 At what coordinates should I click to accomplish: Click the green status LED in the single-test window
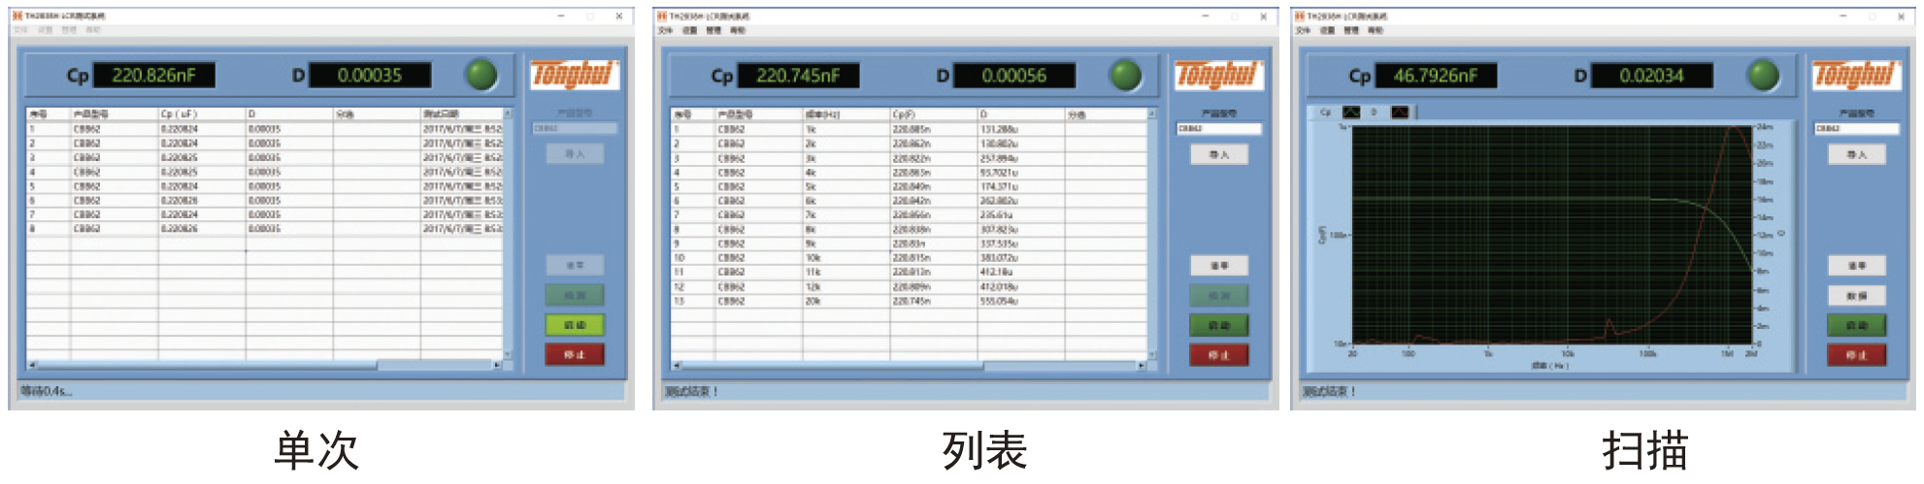pyautogui.click(x=481, y=75)
